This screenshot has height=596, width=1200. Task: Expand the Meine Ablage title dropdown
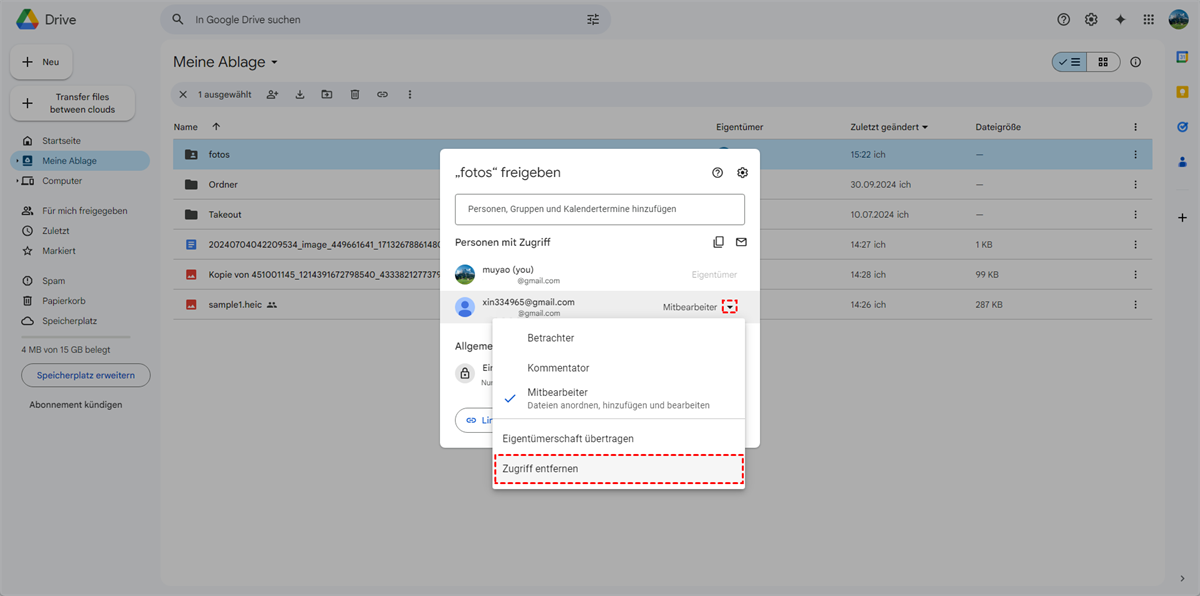click(x=274, y=63)
